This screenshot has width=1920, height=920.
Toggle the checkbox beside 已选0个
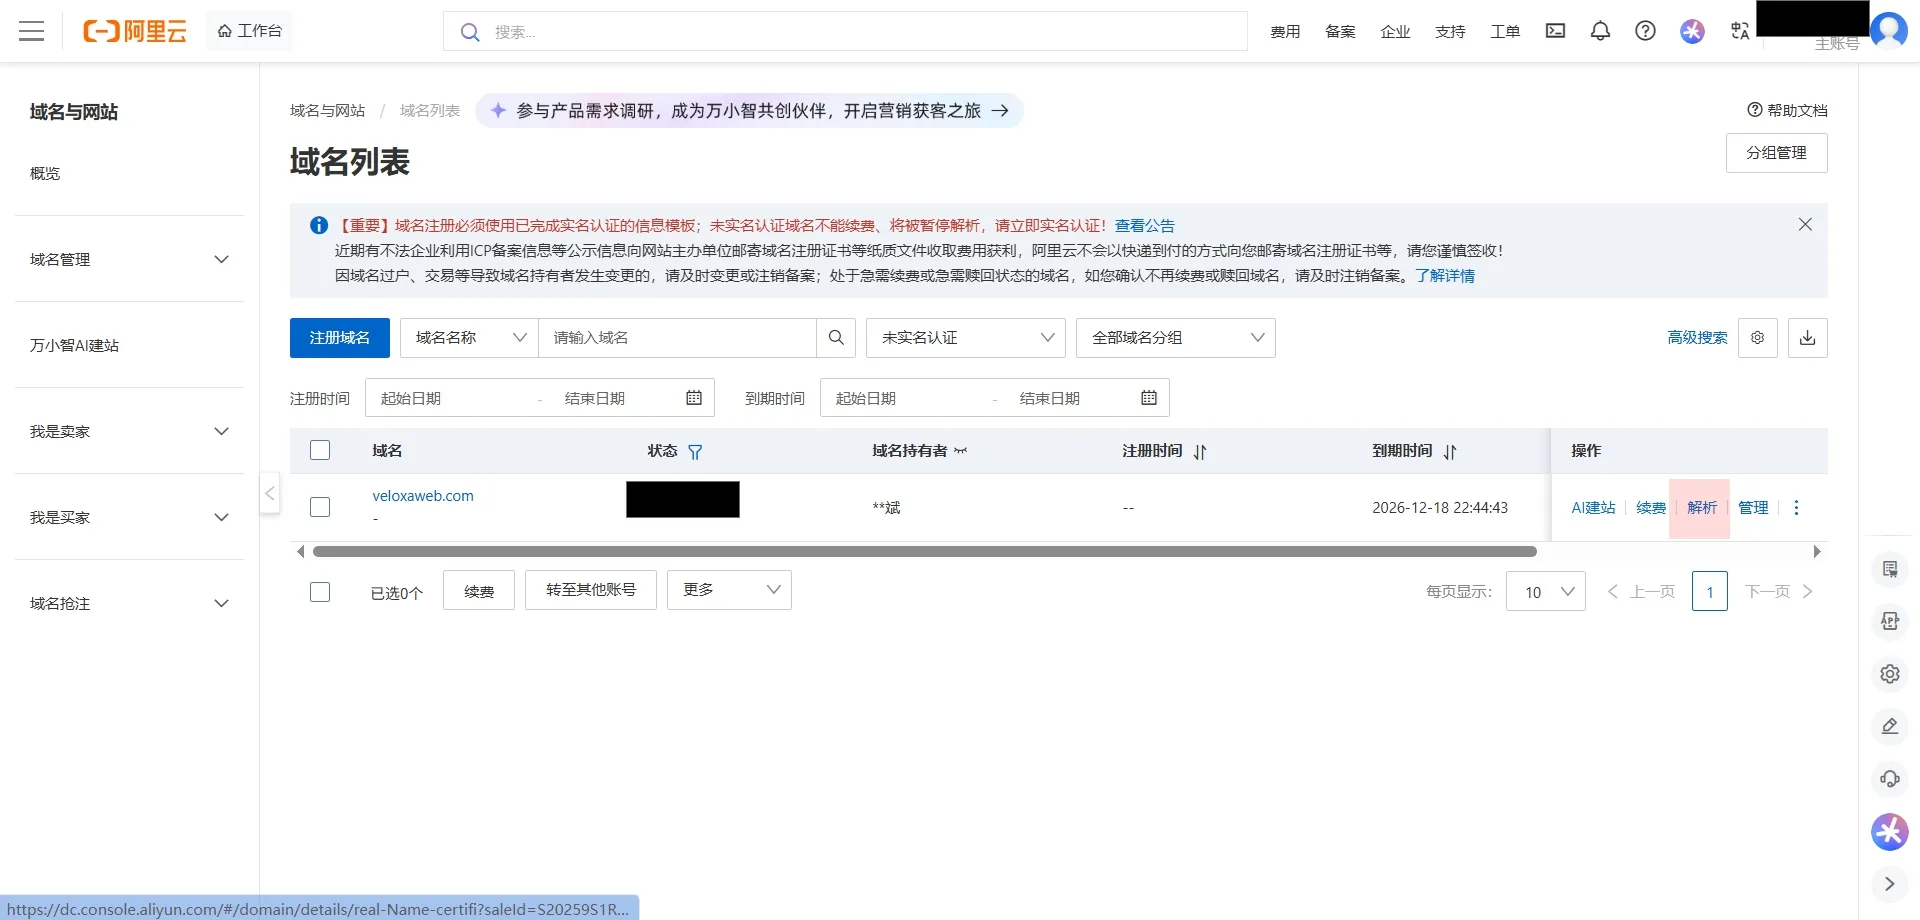[x=320, y=592]
